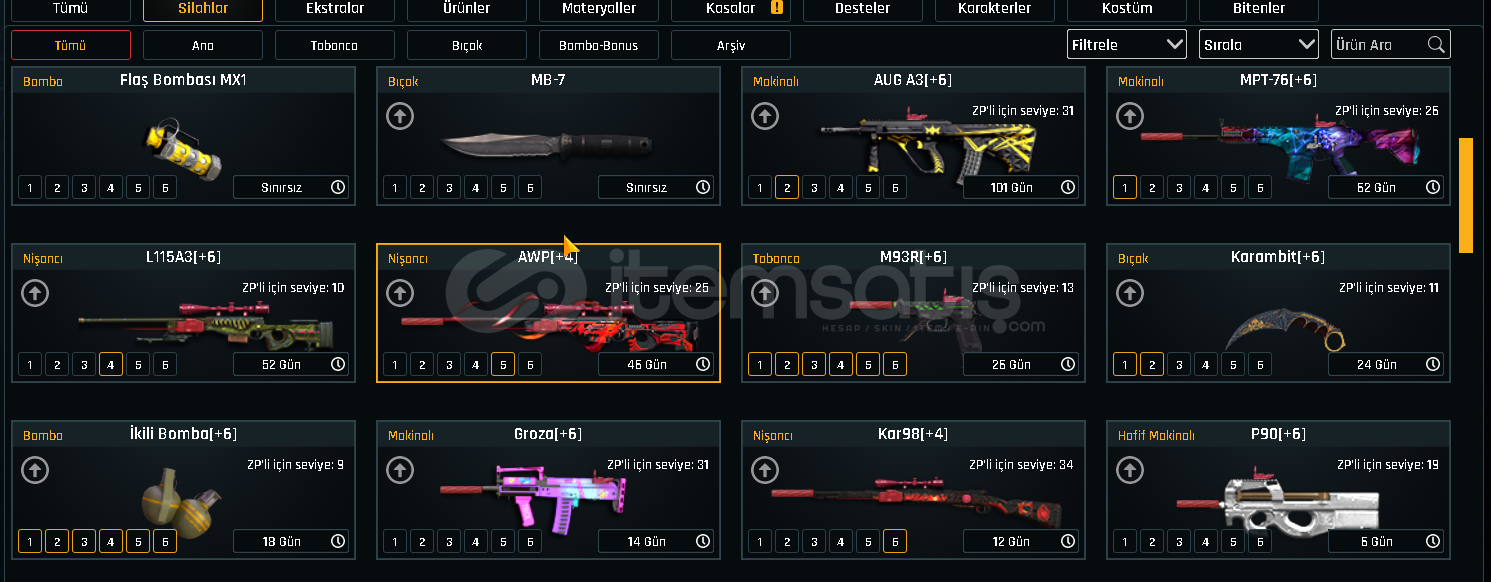Viewport: 1491px width, 582px height.
Task: Click the search magnifier icon
Action: point(1436,44)
